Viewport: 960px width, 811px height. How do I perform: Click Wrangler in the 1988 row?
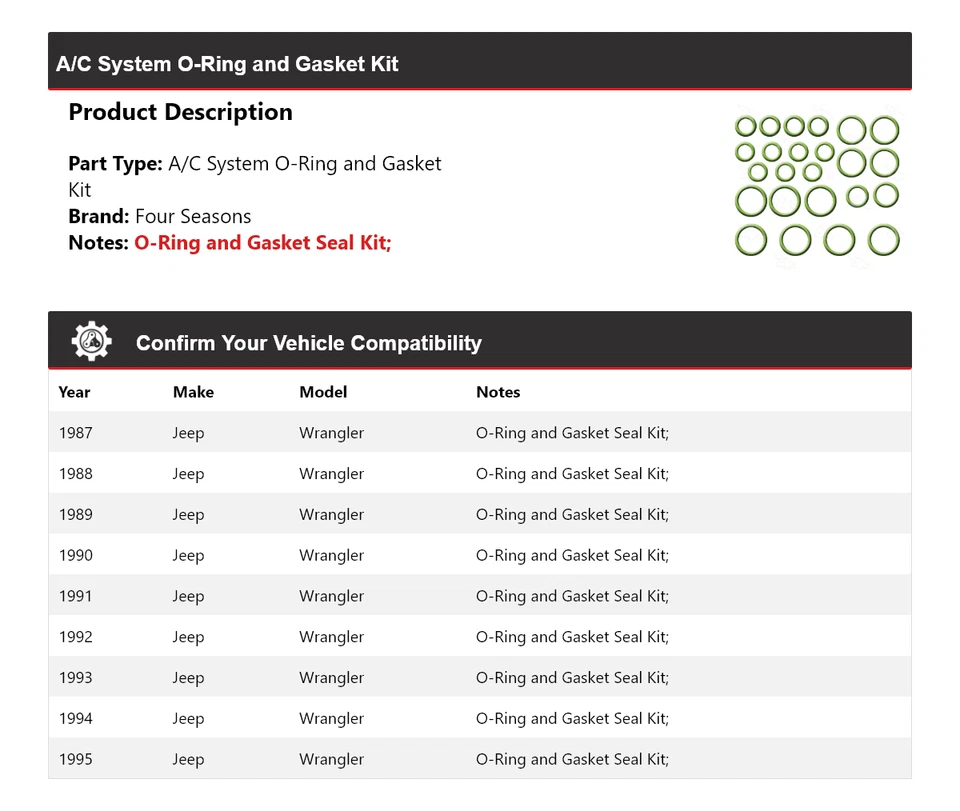click(x=332, y=475)
